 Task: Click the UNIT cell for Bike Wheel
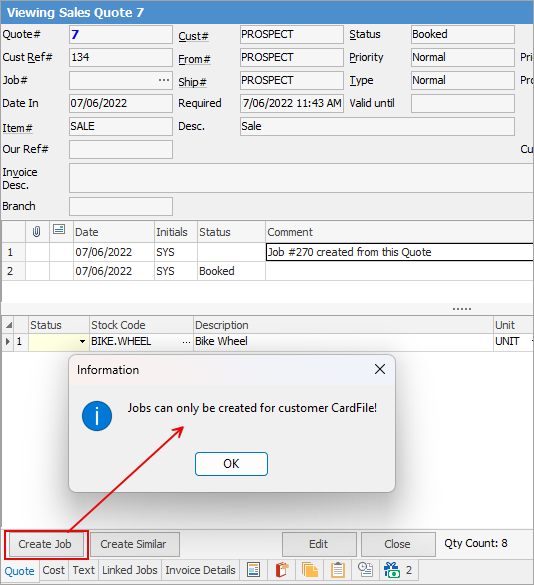(513, 341)
